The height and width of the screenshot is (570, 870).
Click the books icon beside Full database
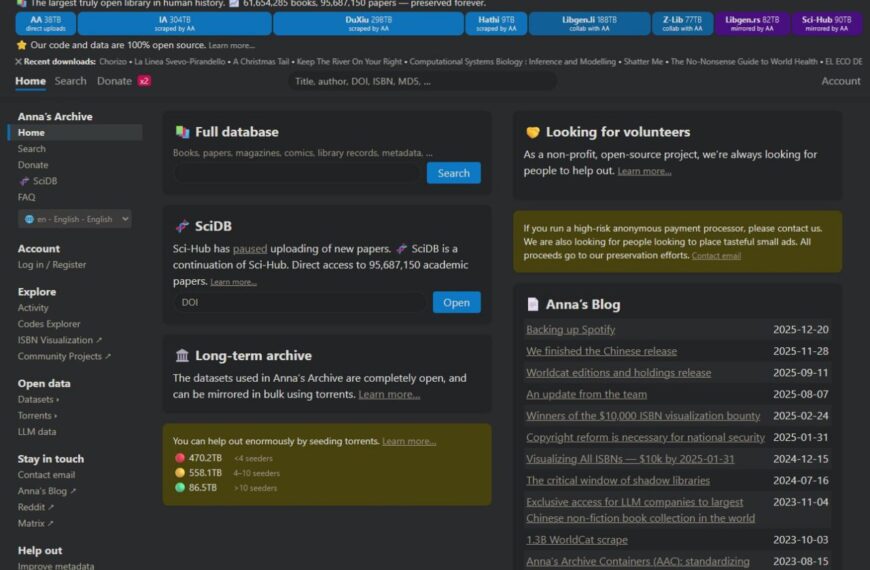tap(182, 132)
